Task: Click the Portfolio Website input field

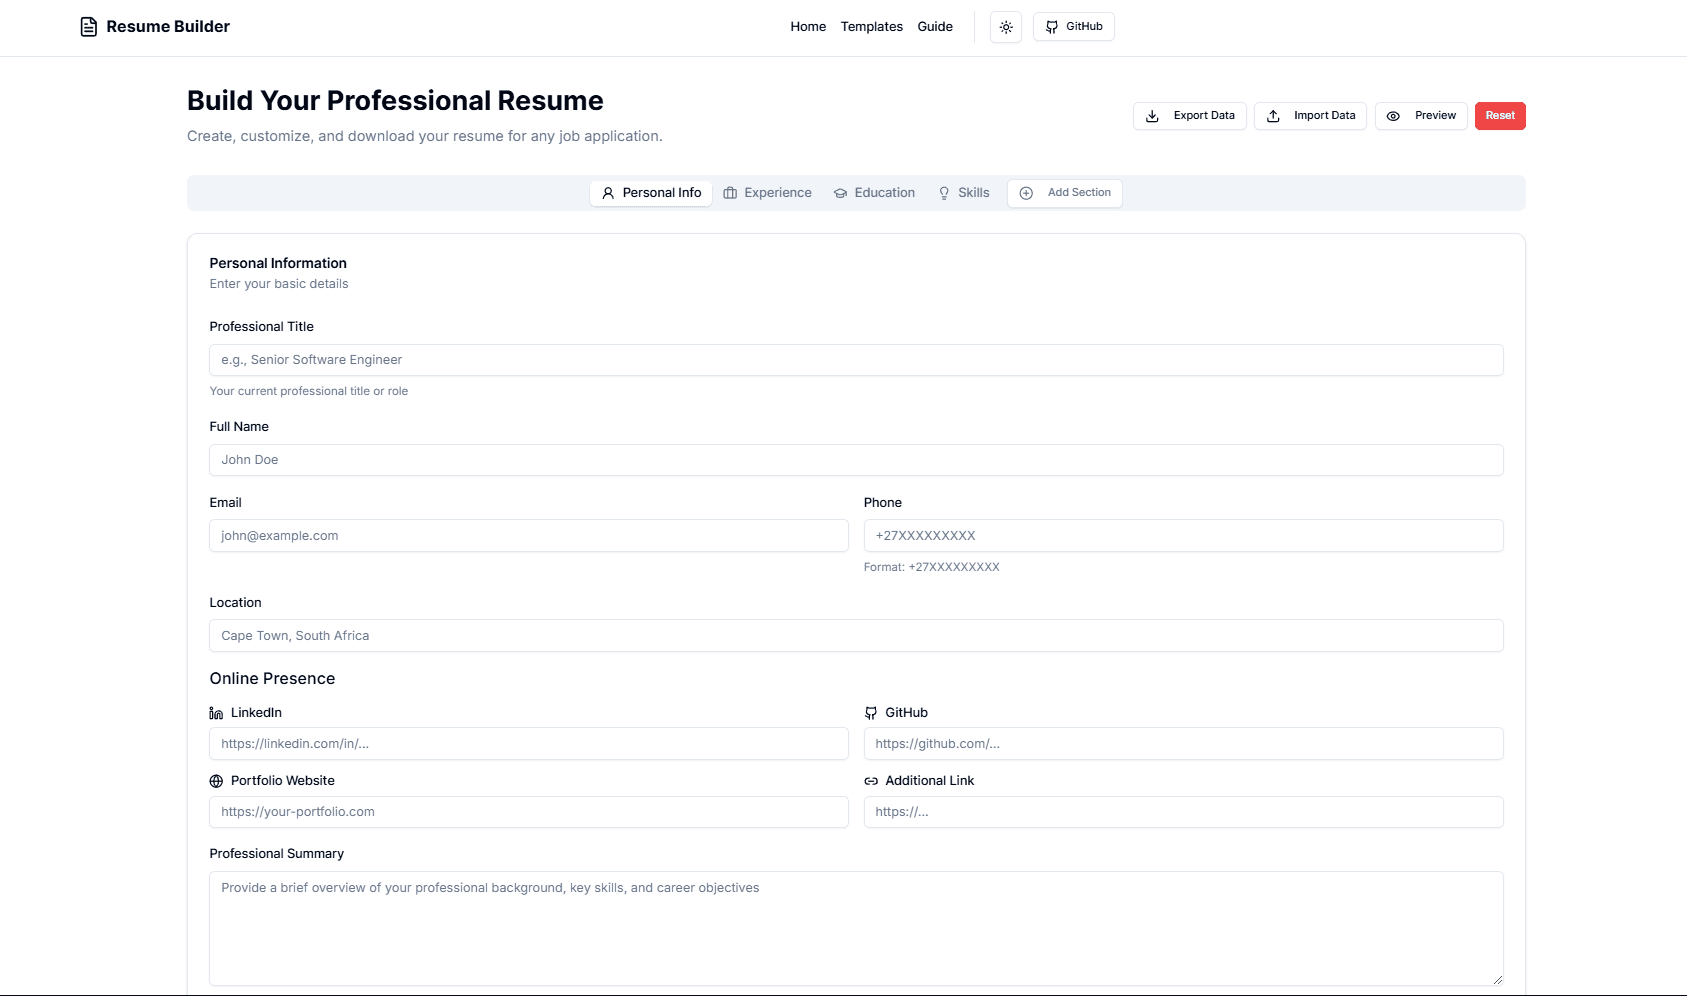Action: [528, 812]
